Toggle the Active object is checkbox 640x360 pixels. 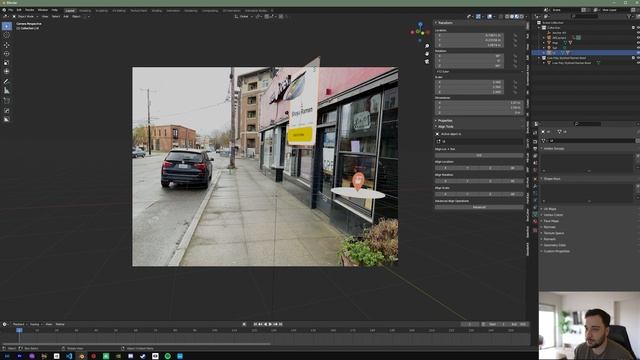coord(437,134)
